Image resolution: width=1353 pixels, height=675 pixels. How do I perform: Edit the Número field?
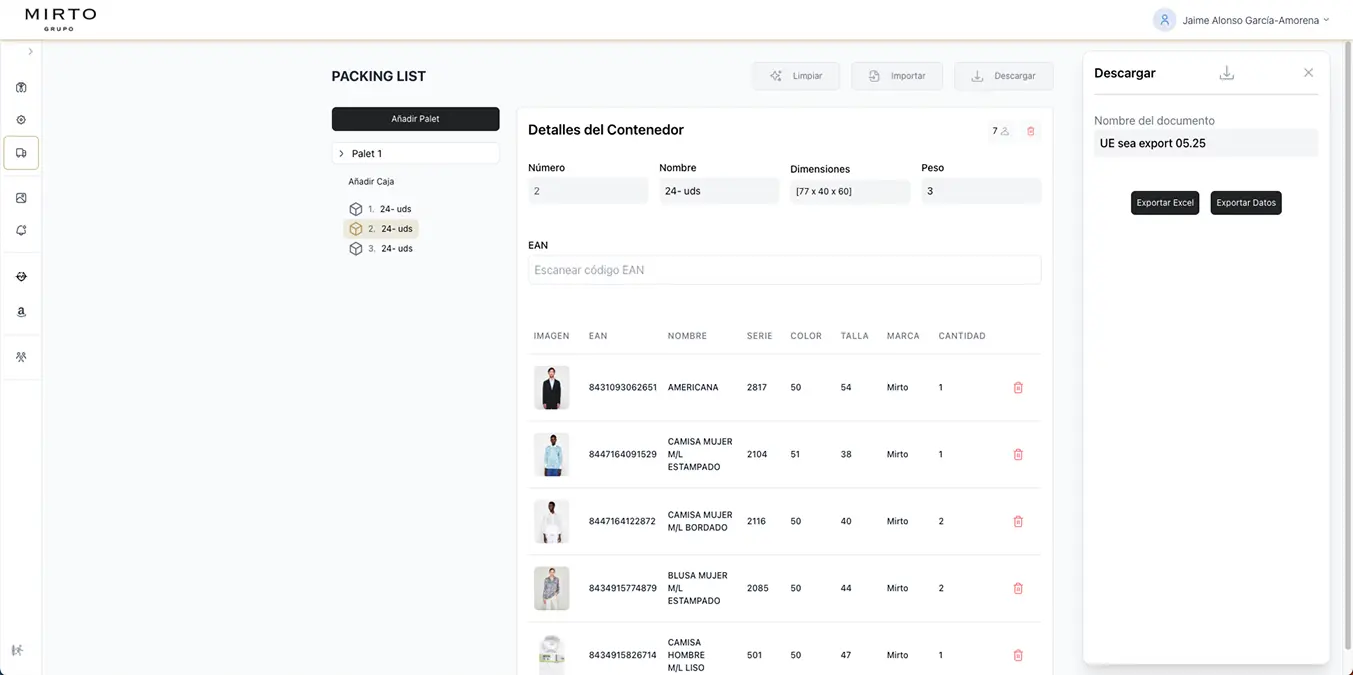(588, 191)
